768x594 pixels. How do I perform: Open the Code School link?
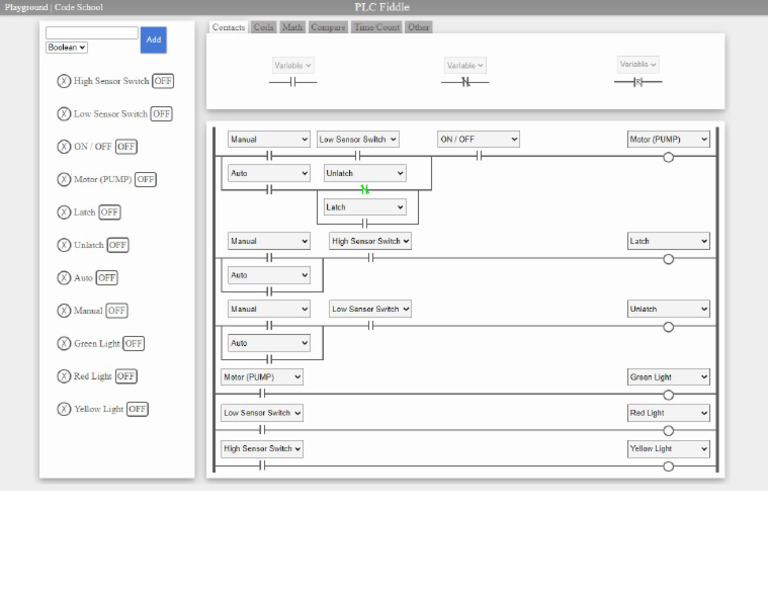78,7
